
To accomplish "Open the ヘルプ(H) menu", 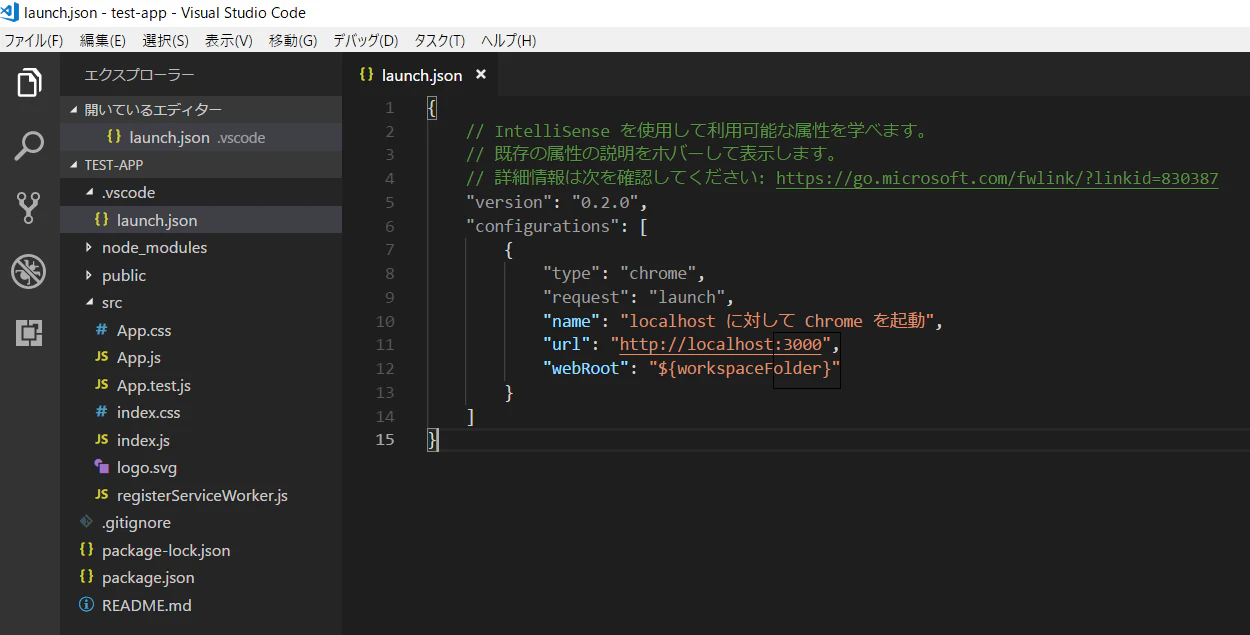I will click(509, 41).
